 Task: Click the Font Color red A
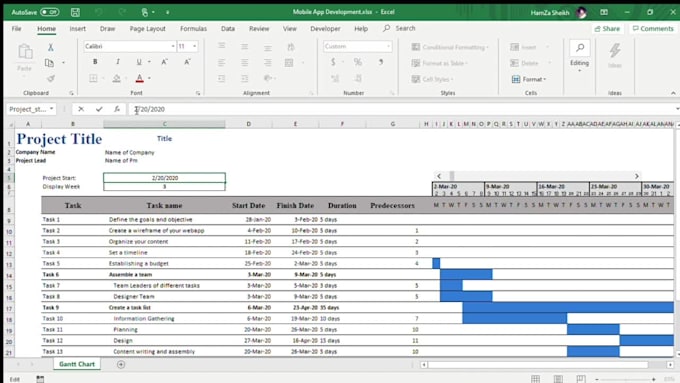click(139, 79)
